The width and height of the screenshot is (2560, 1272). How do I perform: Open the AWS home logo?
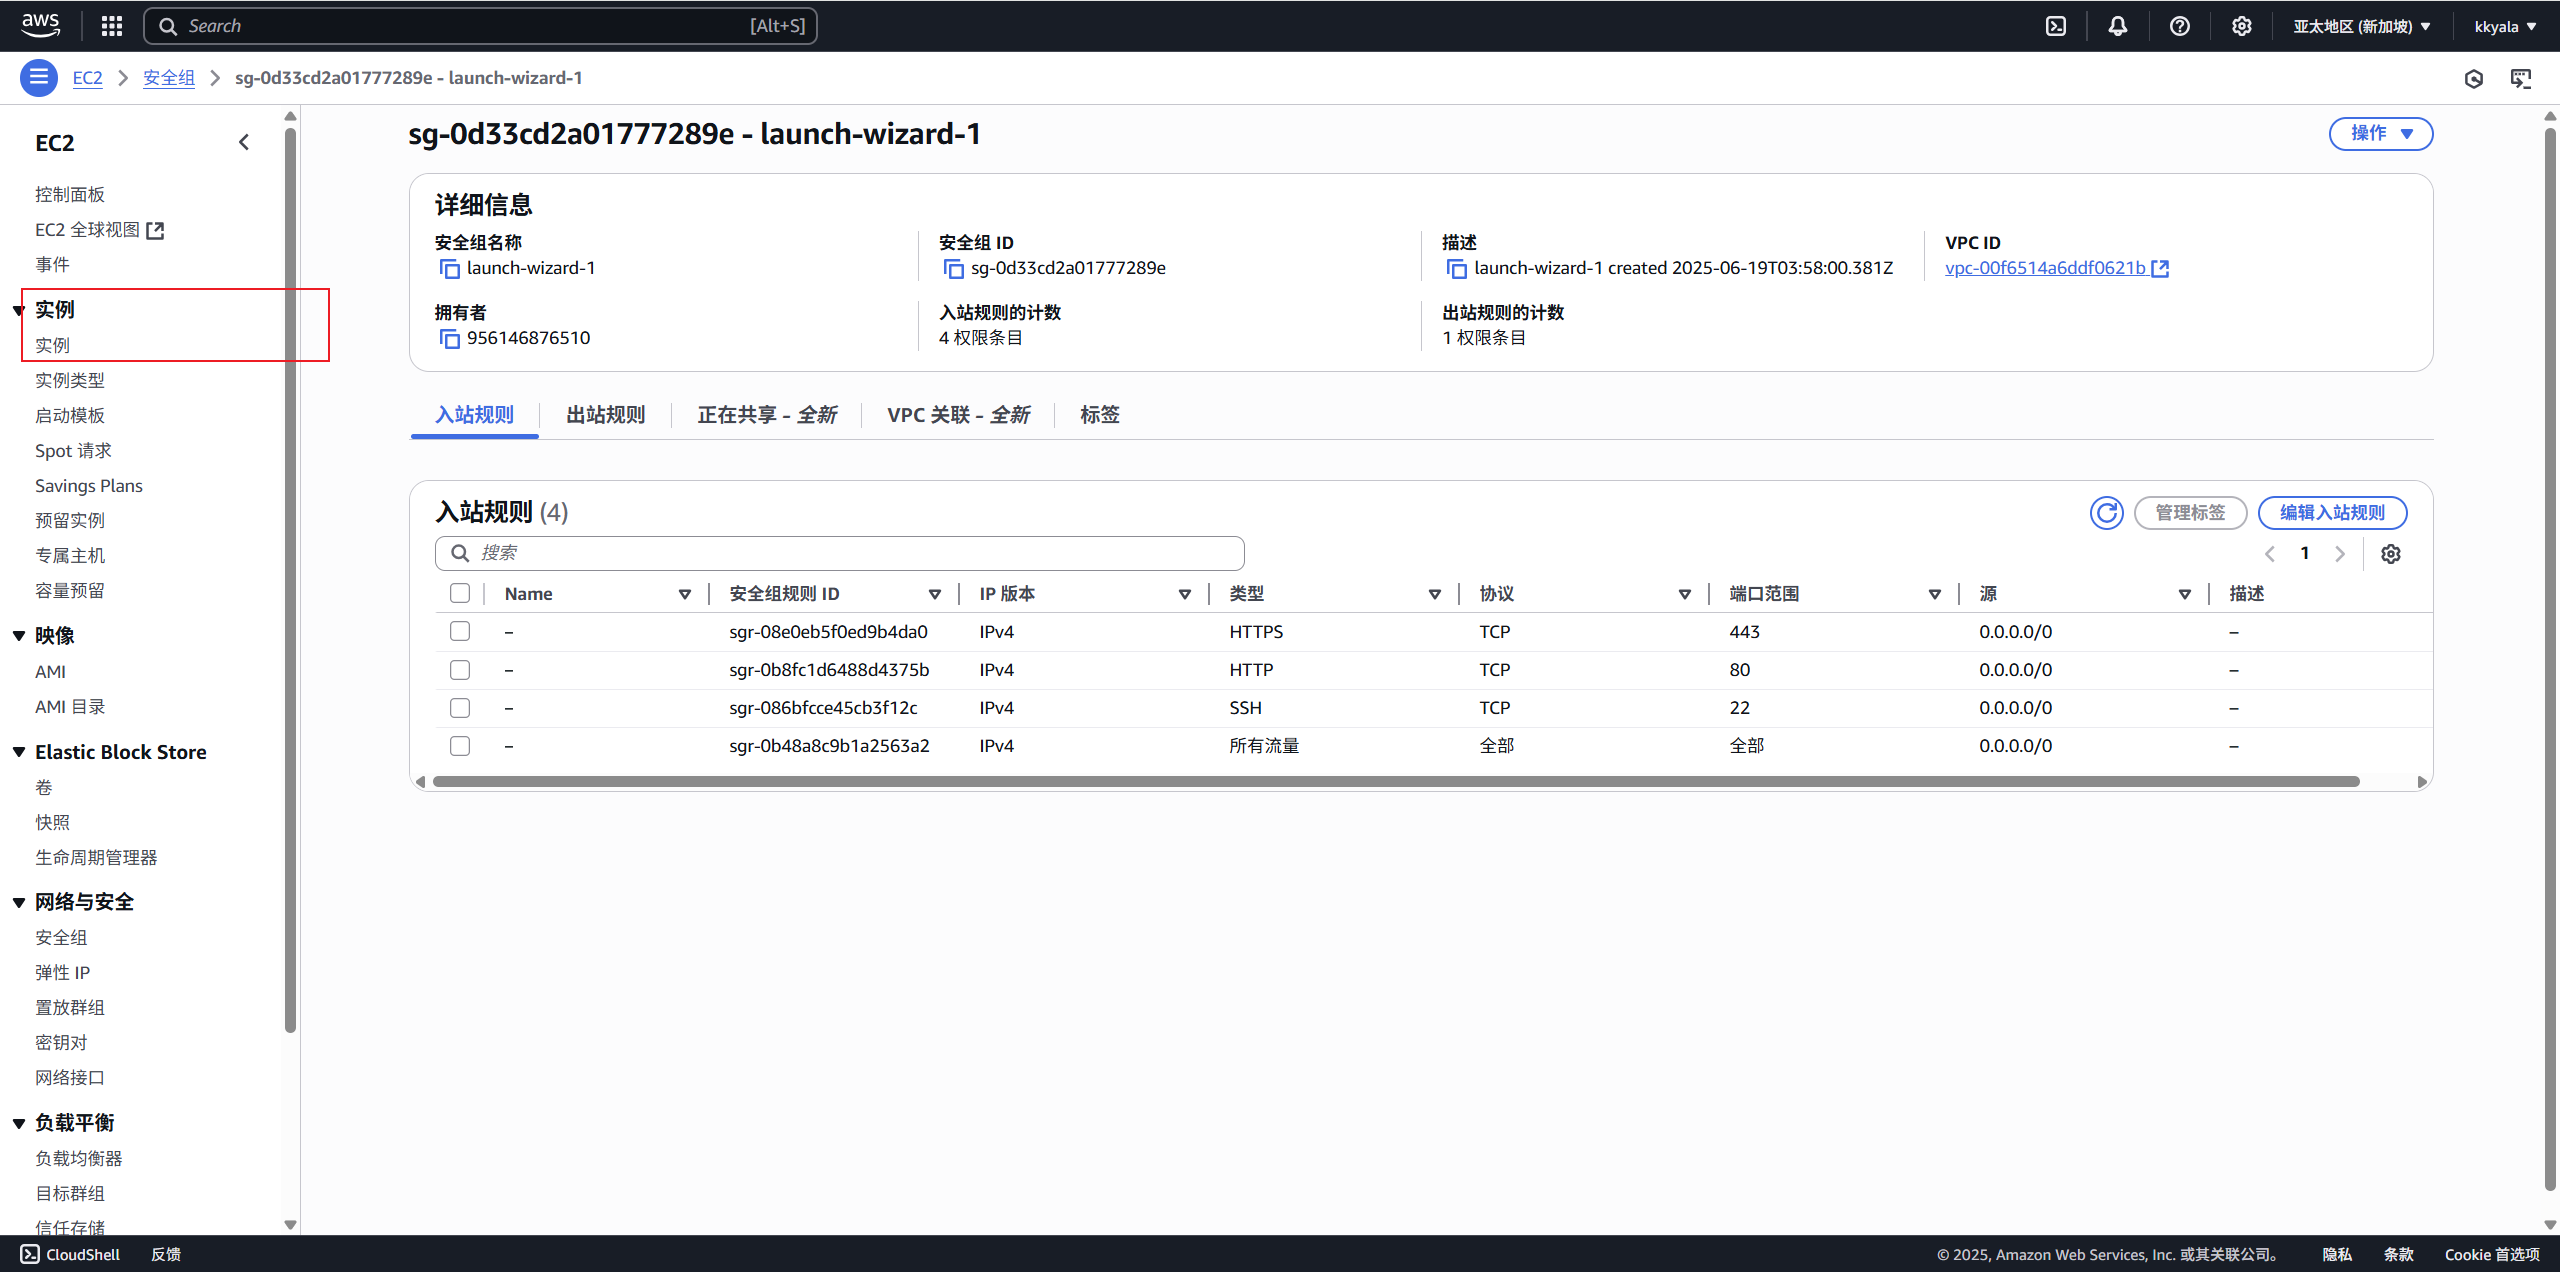[x=40, y=25]
